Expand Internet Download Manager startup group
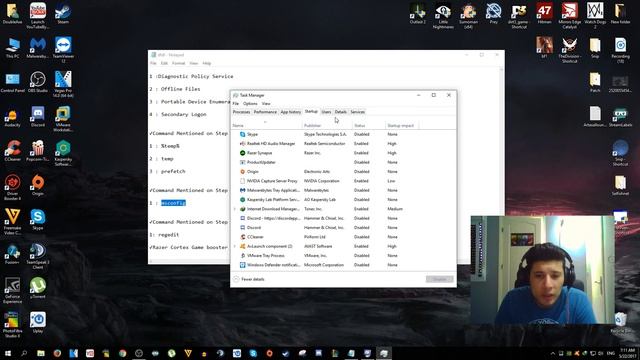The height and width of the screenshot is (360, 640). pos(235,209)
